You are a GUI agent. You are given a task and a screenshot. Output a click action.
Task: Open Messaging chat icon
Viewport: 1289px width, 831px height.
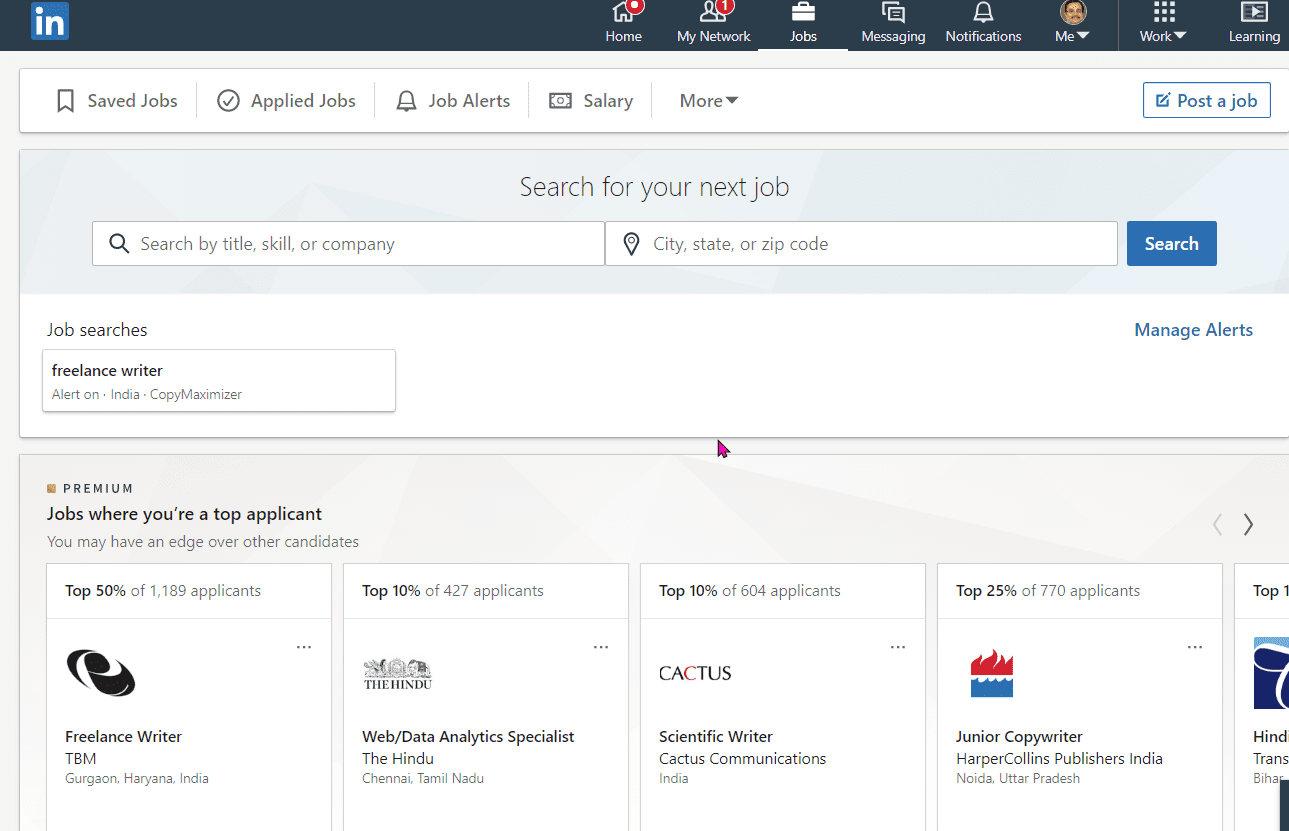coord(893,13)
